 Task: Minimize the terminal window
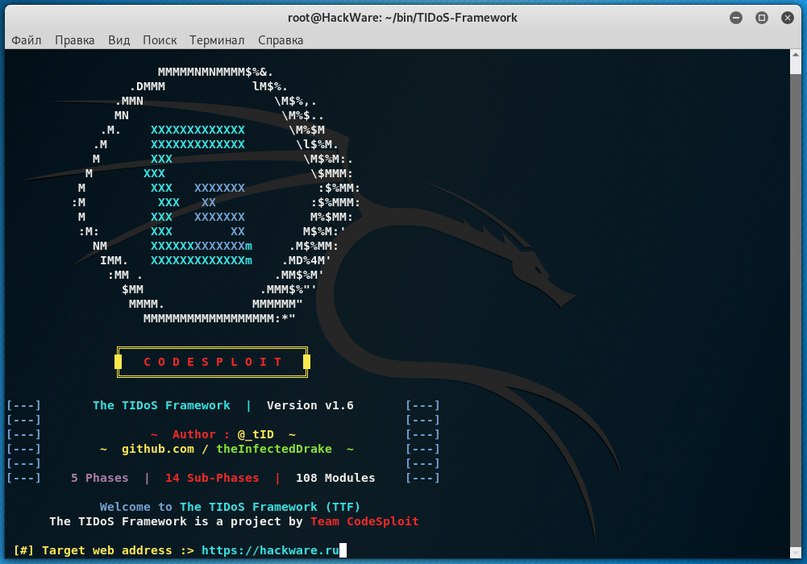(x=736, y=18)
